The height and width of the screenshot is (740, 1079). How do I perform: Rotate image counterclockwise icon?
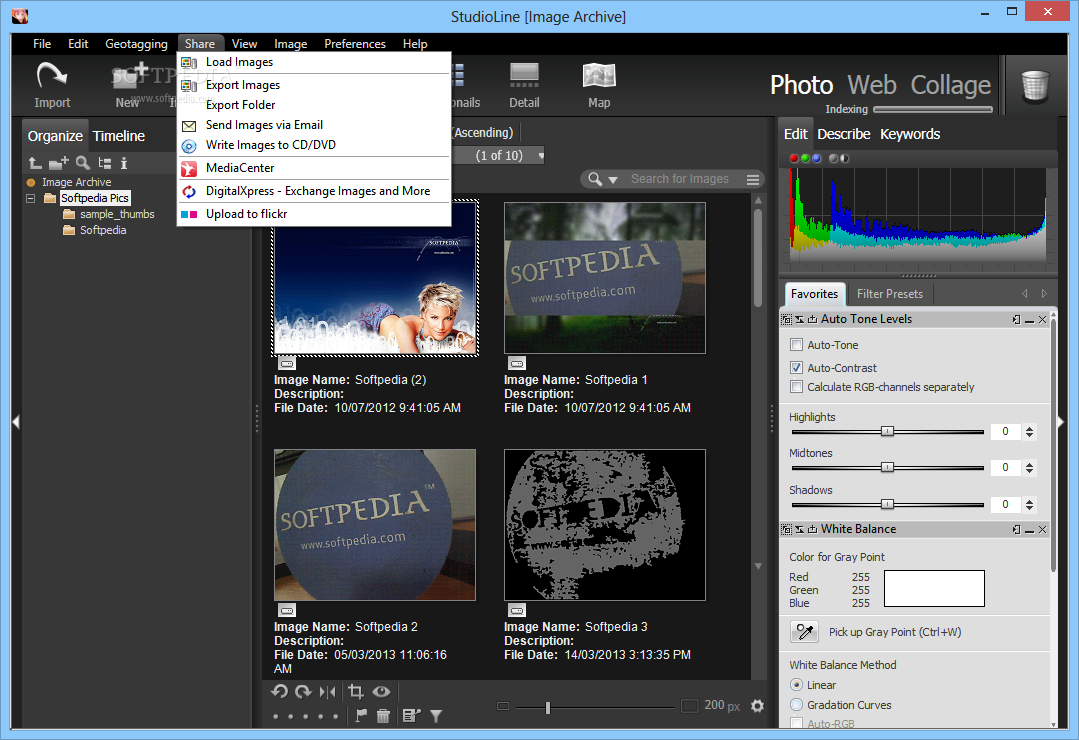tap(279, 691)
